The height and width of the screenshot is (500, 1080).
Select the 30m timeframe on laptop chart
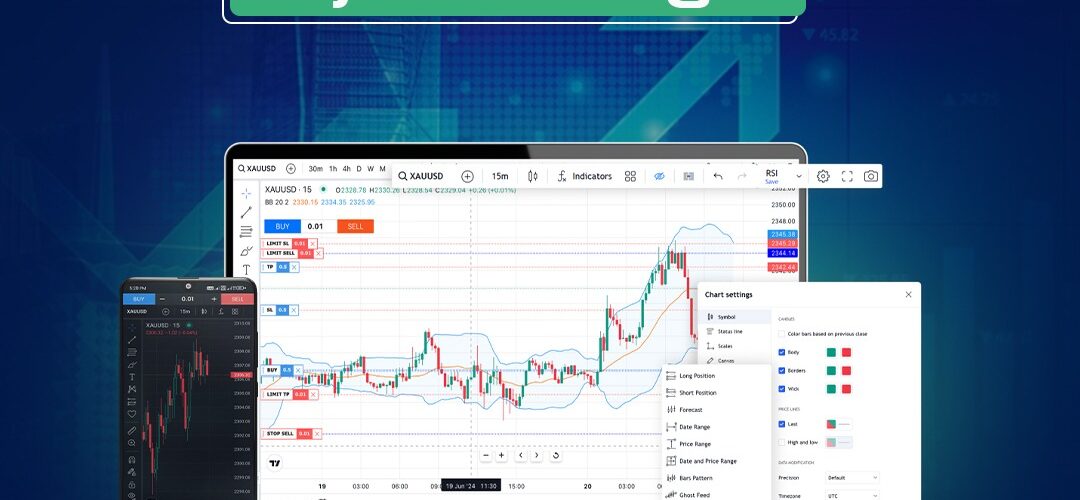tap(315, 169)
